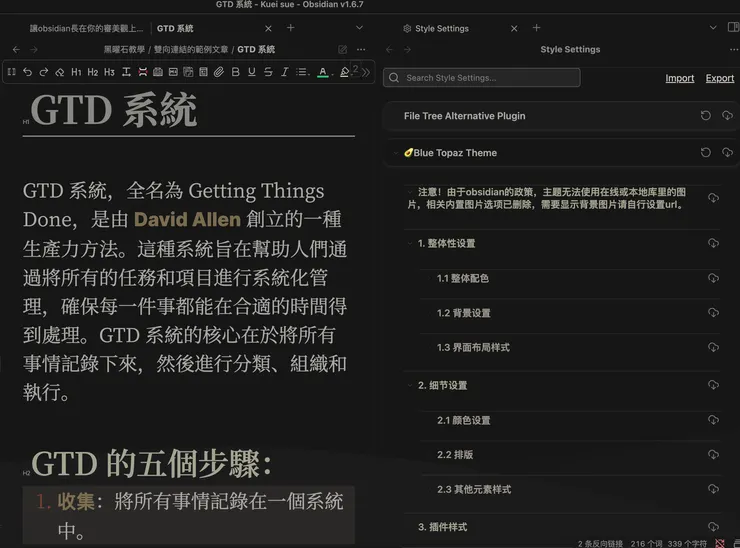Click the 2 条反向链接 status bar entry
Viewport: 740px width, 548px height.
click(600, 544)
